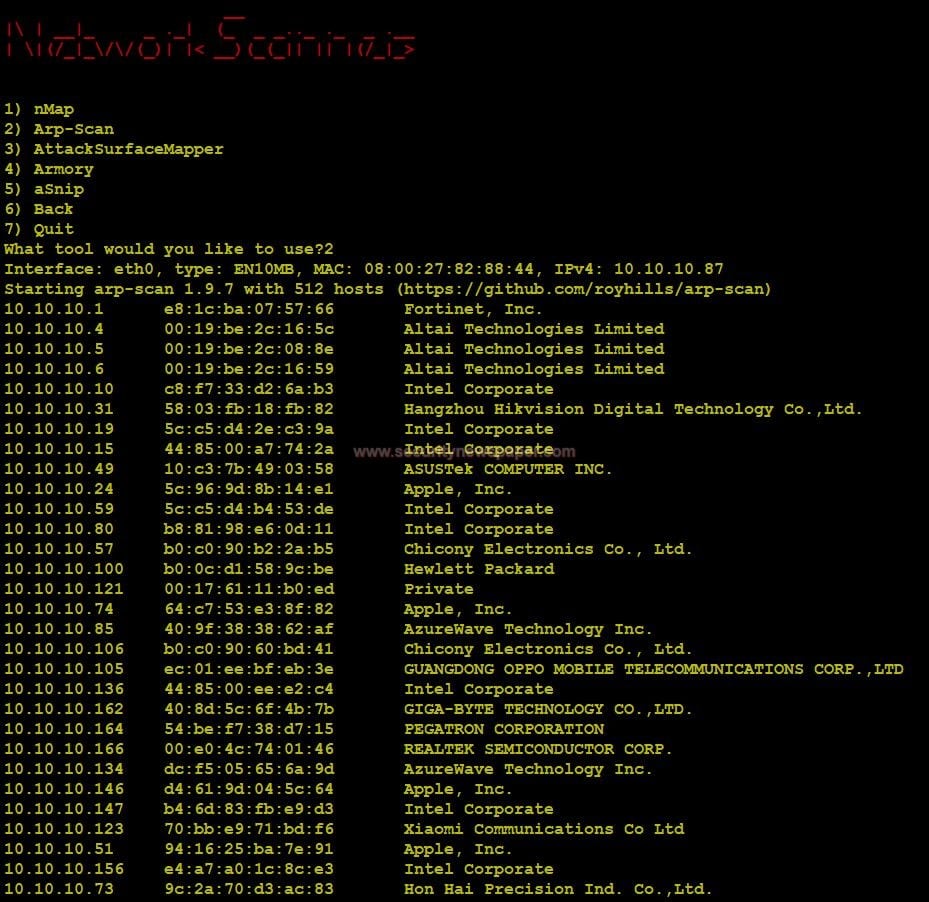Click MAC address b0:0c:d1:58:9c:be
The width and height of the screenshot is (929, 902).
click(249, 569)
